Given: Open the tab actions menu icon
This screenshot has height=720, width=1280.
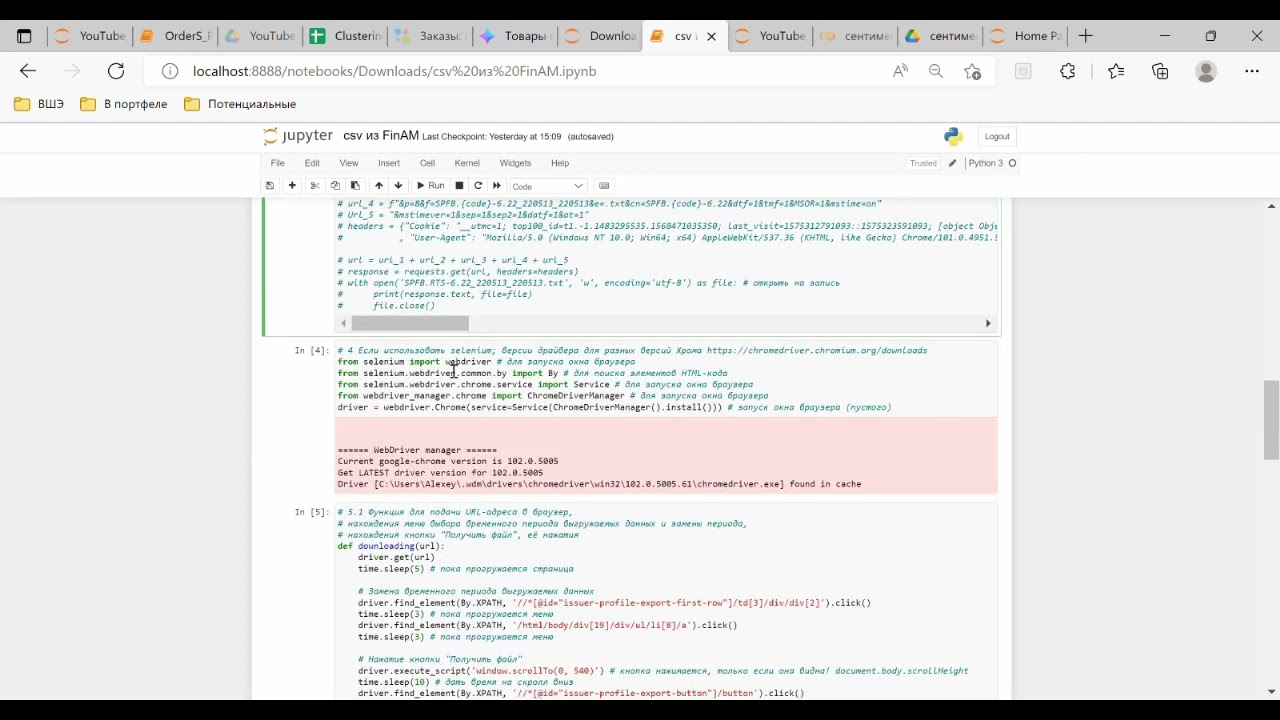Looking at the screenshot, I should coord(25,36).
